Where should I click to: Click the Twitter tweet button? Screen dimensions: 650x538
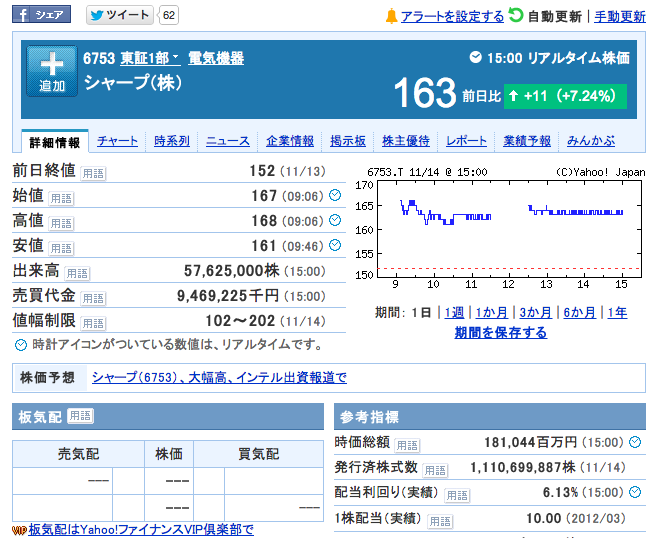120,15
